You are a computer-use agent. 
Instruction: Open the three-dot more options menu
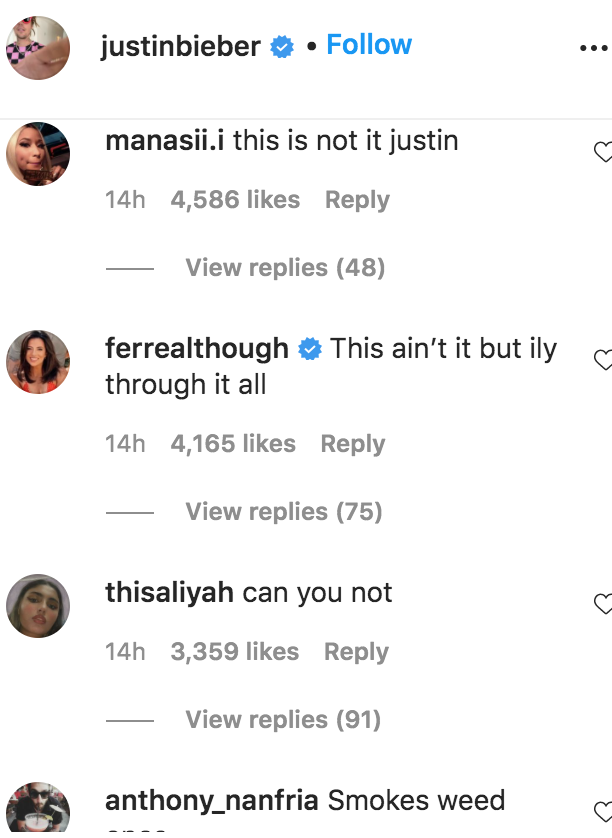click(594, 48)
